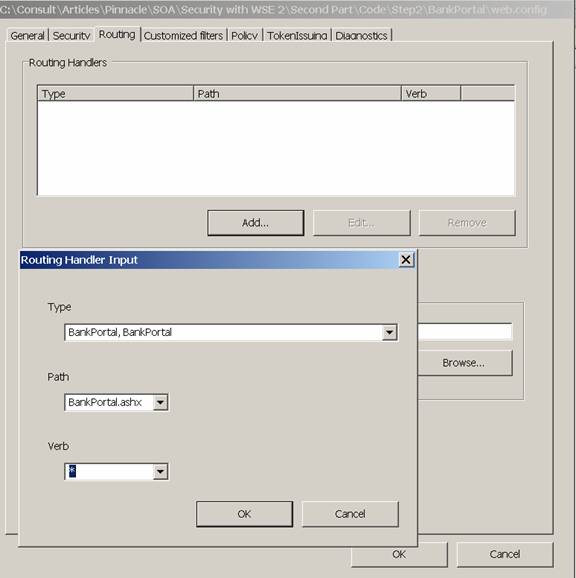Select the Path column header
The height and width of the screenshot is (578, 576).
[297, 94]
